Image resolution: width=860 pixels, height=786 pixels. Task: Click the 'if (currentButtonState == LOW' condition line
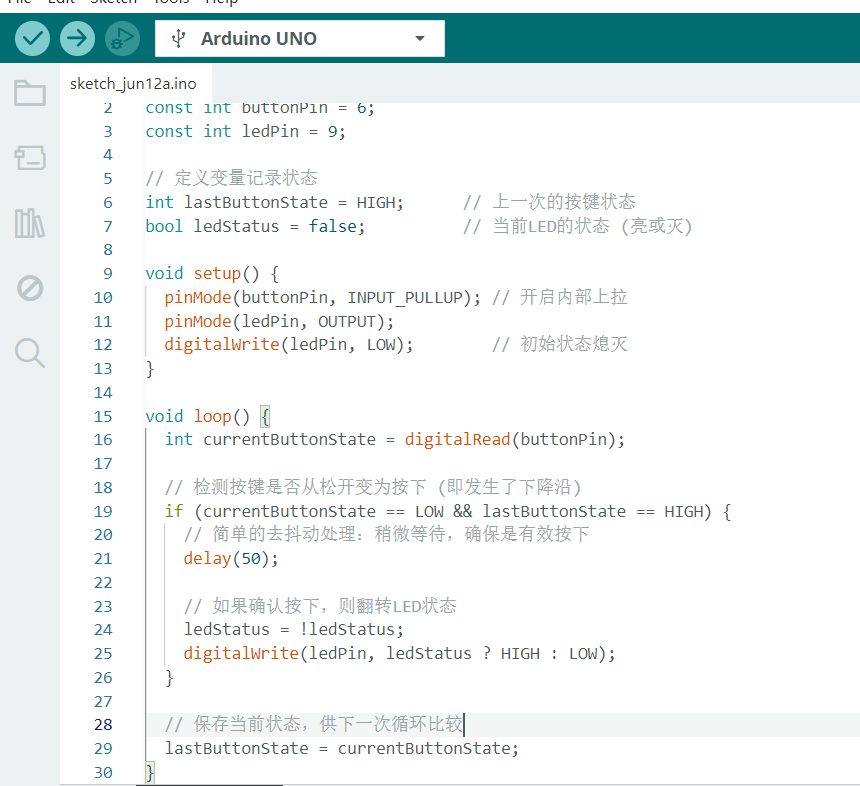(448, 511)
